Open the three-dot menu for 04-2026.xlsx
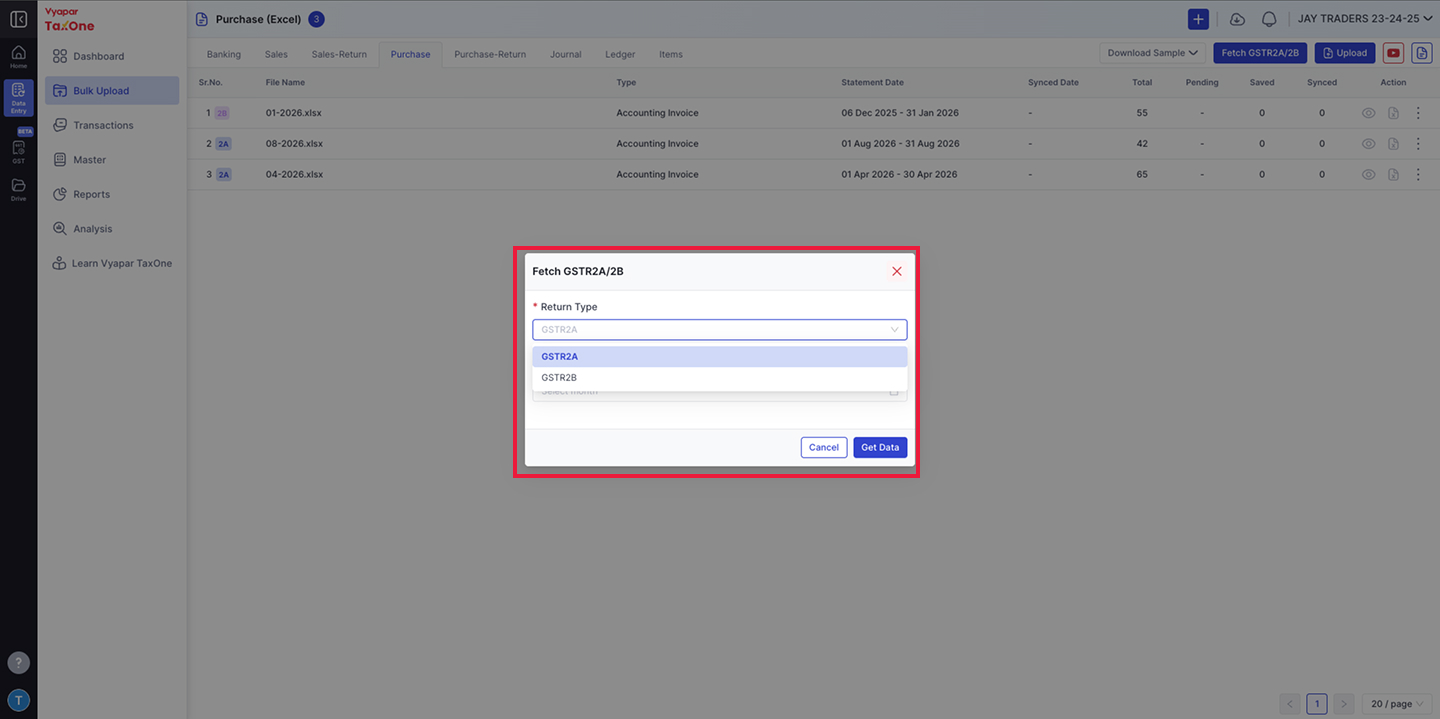The width and height of the screenshot is (1440, 719). 1417,174
